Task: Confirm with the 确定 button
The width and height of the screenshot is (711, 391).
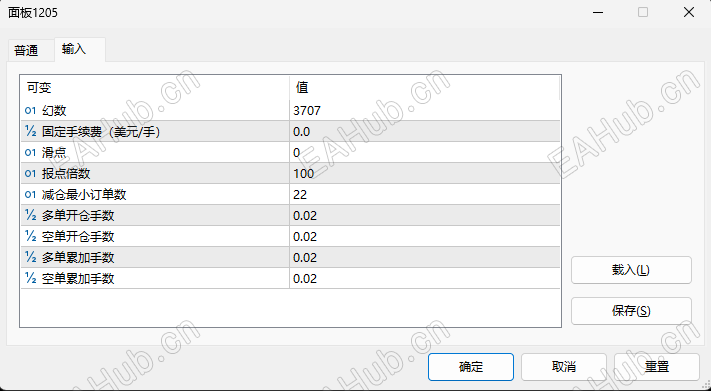Action: click(x=471, y=367)
